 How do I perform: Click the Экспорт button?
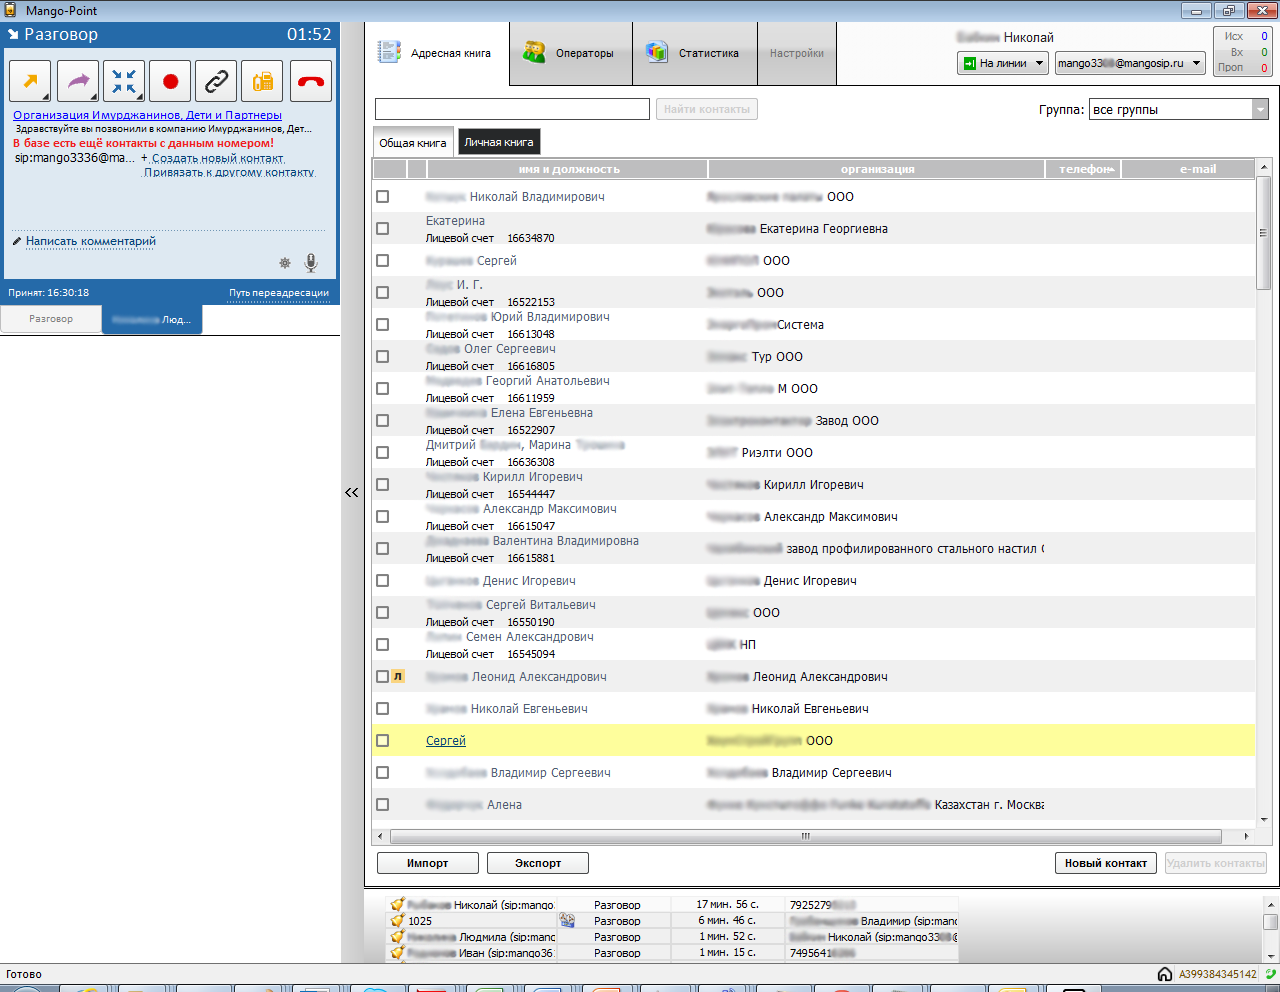[x=538, y=863]
